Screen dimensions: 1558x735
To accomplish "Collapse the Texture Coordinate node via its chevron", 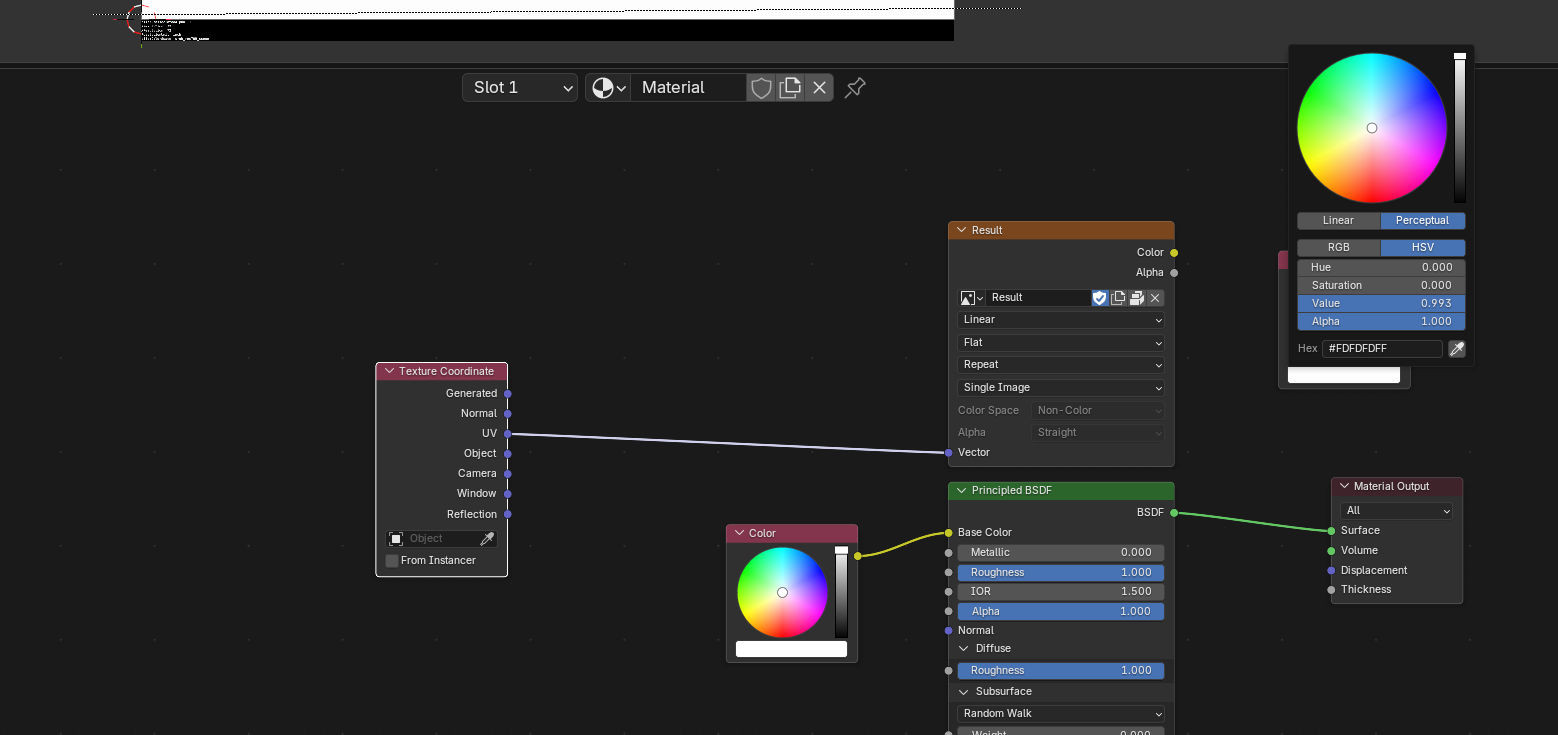I will (x=389, y=372).
